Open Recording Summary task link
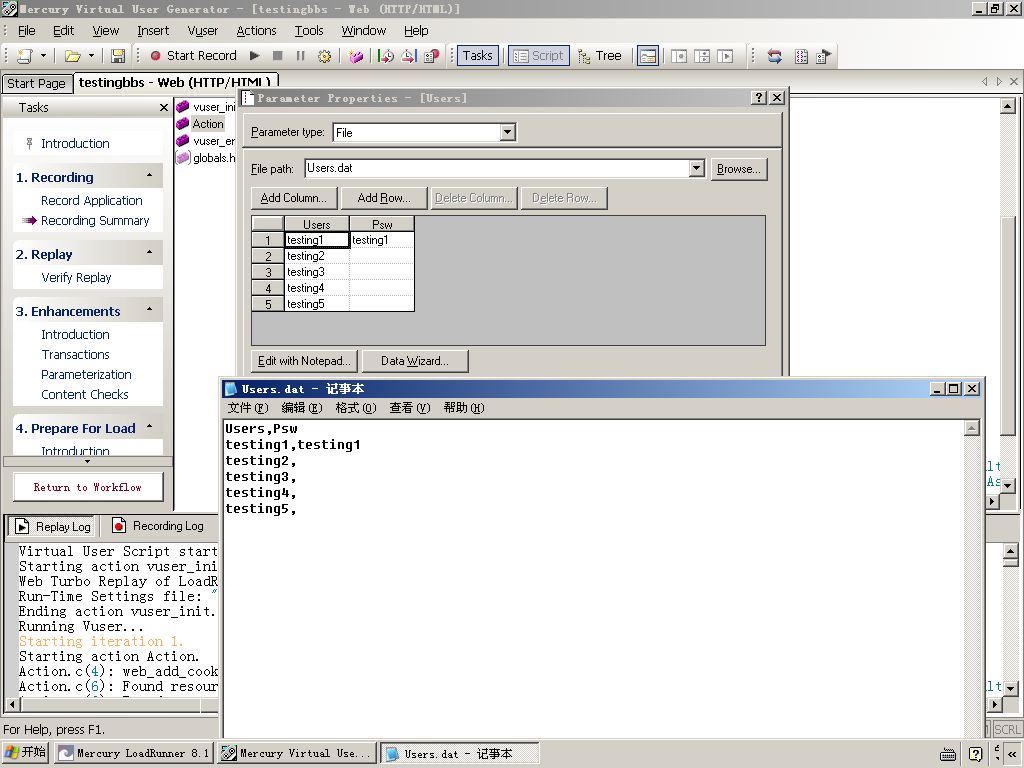 [95, 221]
